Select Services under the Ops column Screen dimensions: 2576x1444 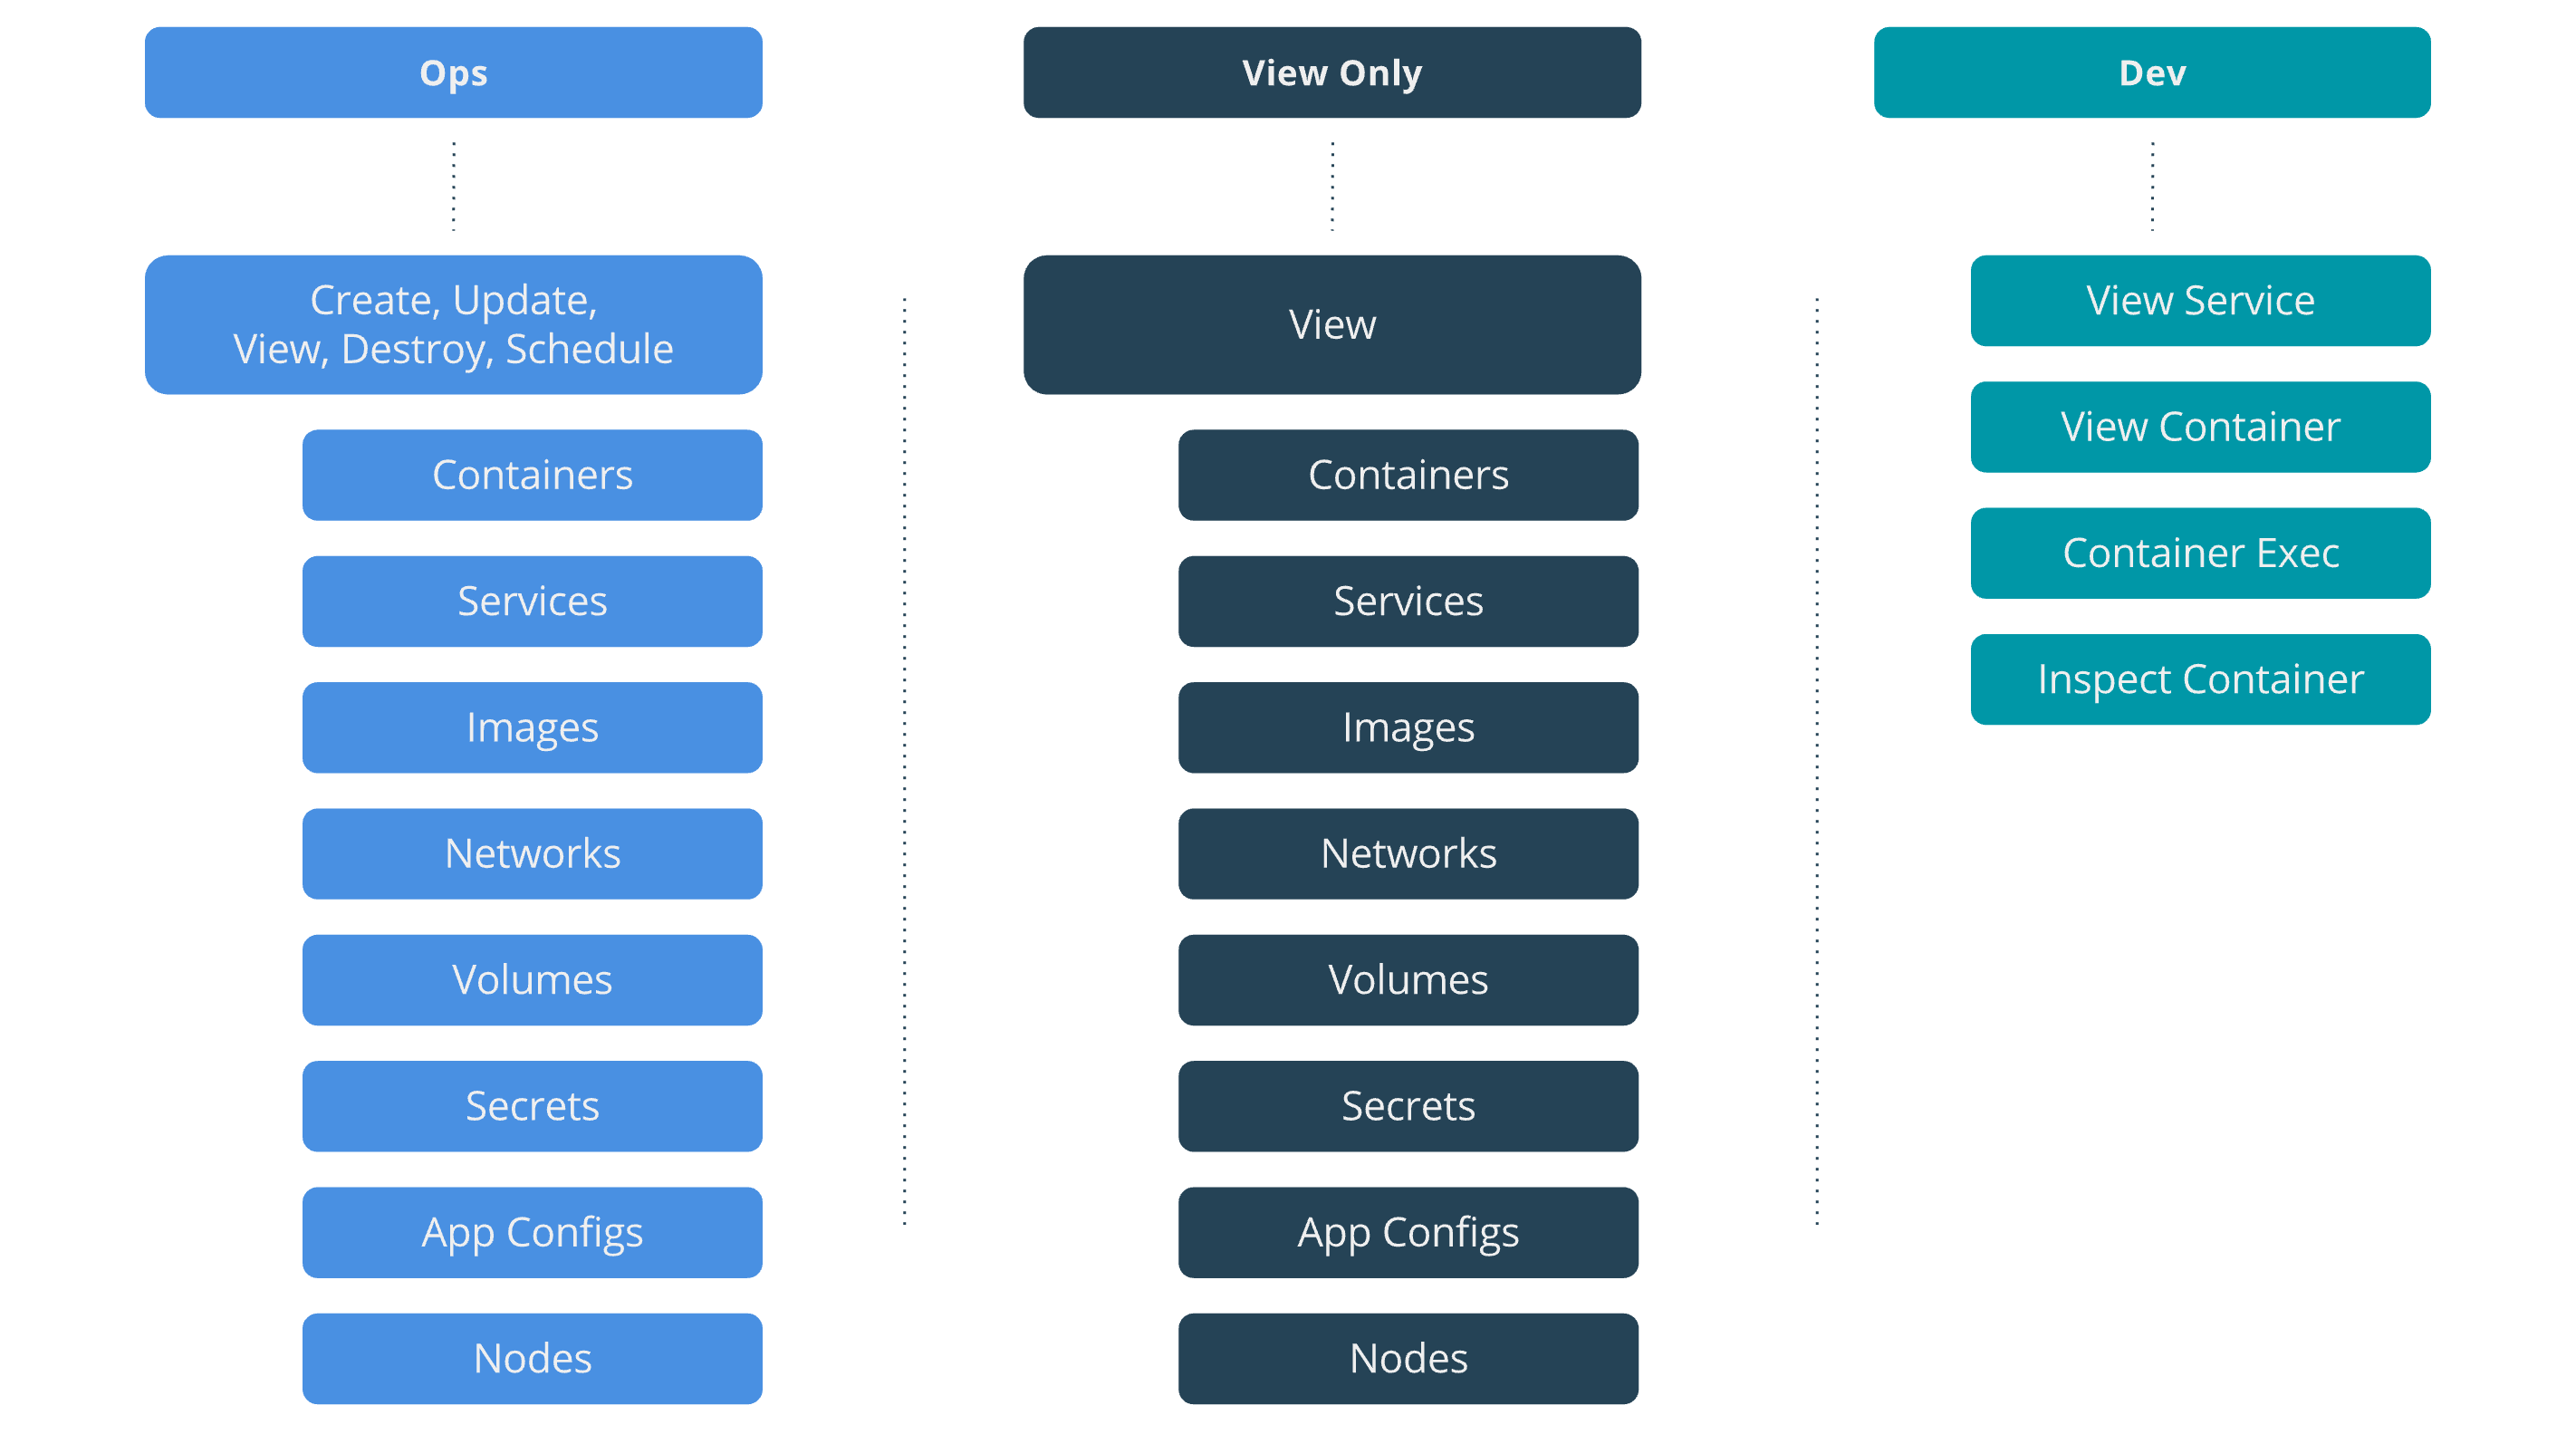point(532,601)
